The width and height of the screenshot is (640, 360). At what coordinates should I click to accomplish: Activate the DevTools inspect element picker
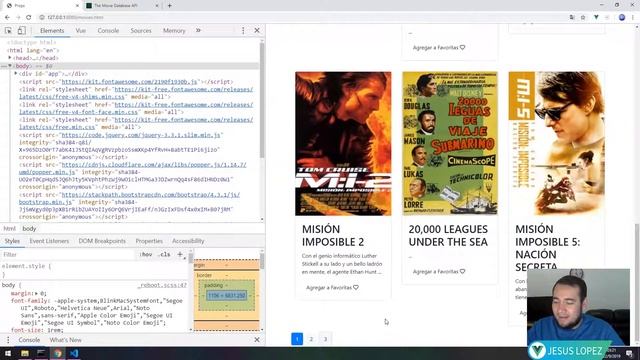[8, 31]
